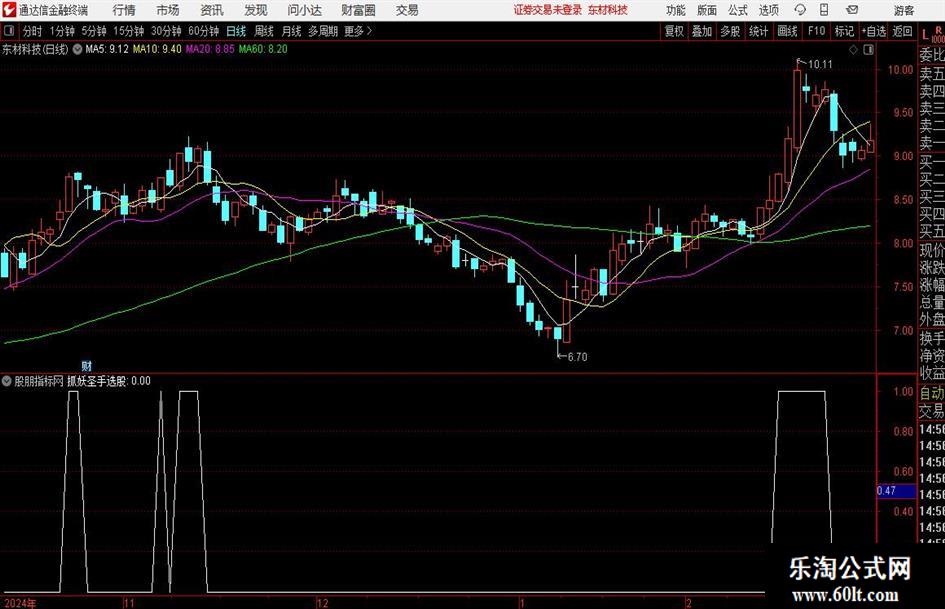Expand the 更多 periods dropdown

point(358,31)
